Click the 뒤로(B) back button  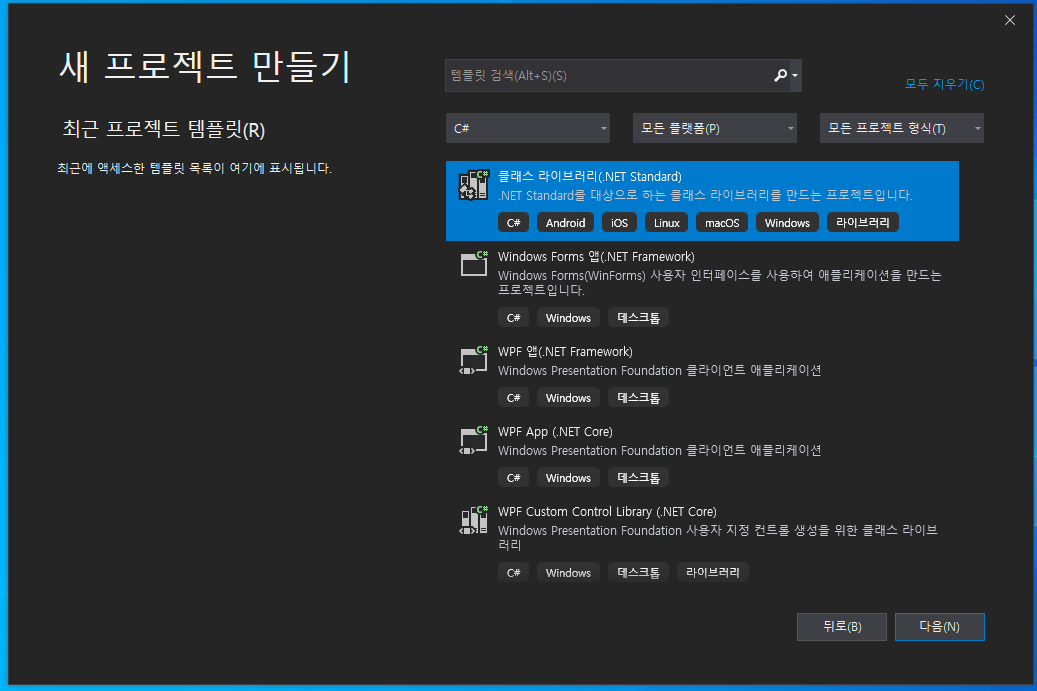click(x=841, y=627)
